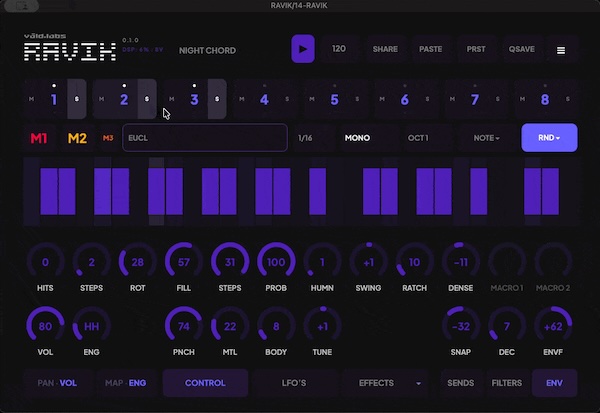
Task: Solo track 8 with its S button
Action: (568, 99)
